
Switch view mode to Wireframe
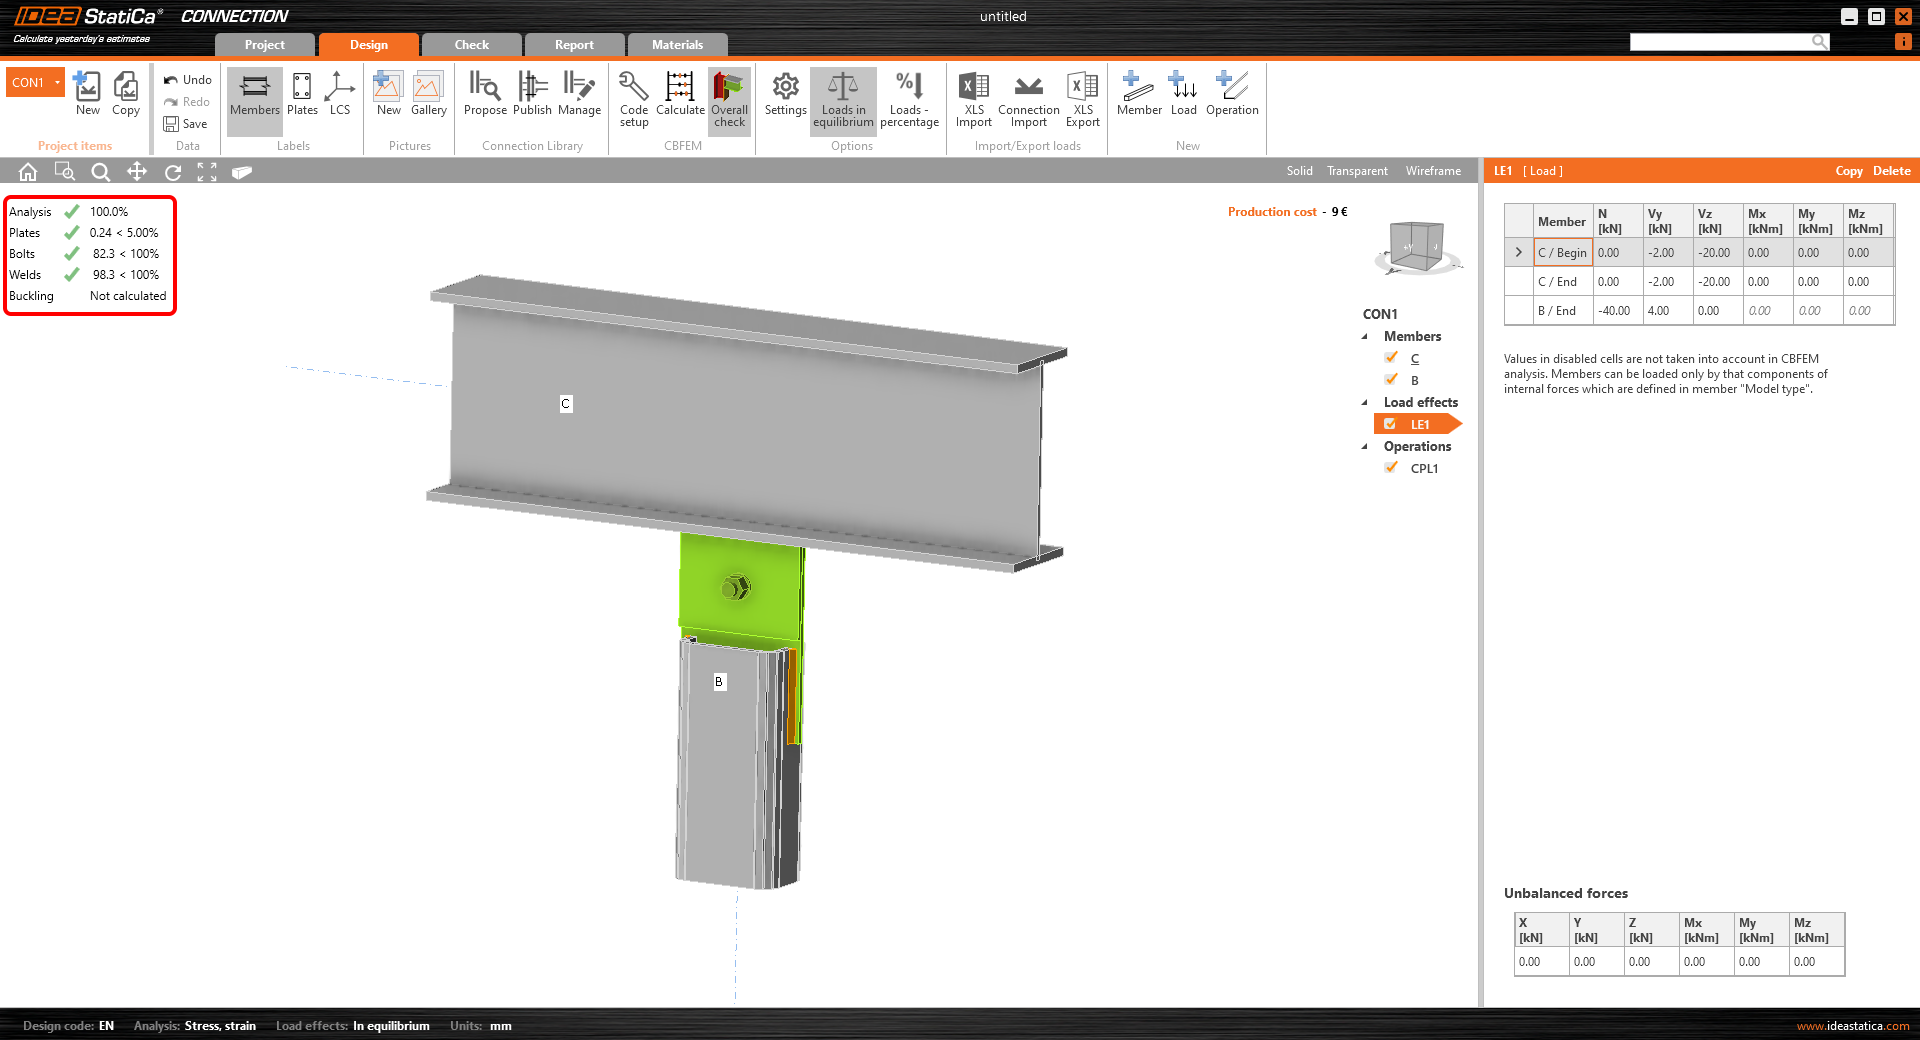pos(1433,171)
